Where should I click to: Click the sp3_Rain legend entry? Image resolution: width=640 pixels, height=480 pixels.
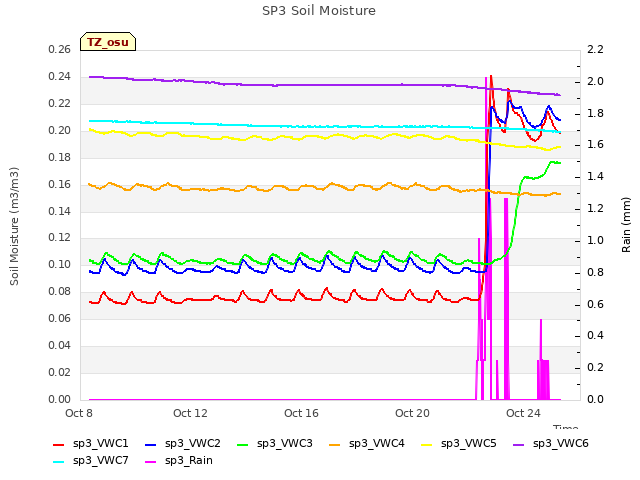pos(179,461)
